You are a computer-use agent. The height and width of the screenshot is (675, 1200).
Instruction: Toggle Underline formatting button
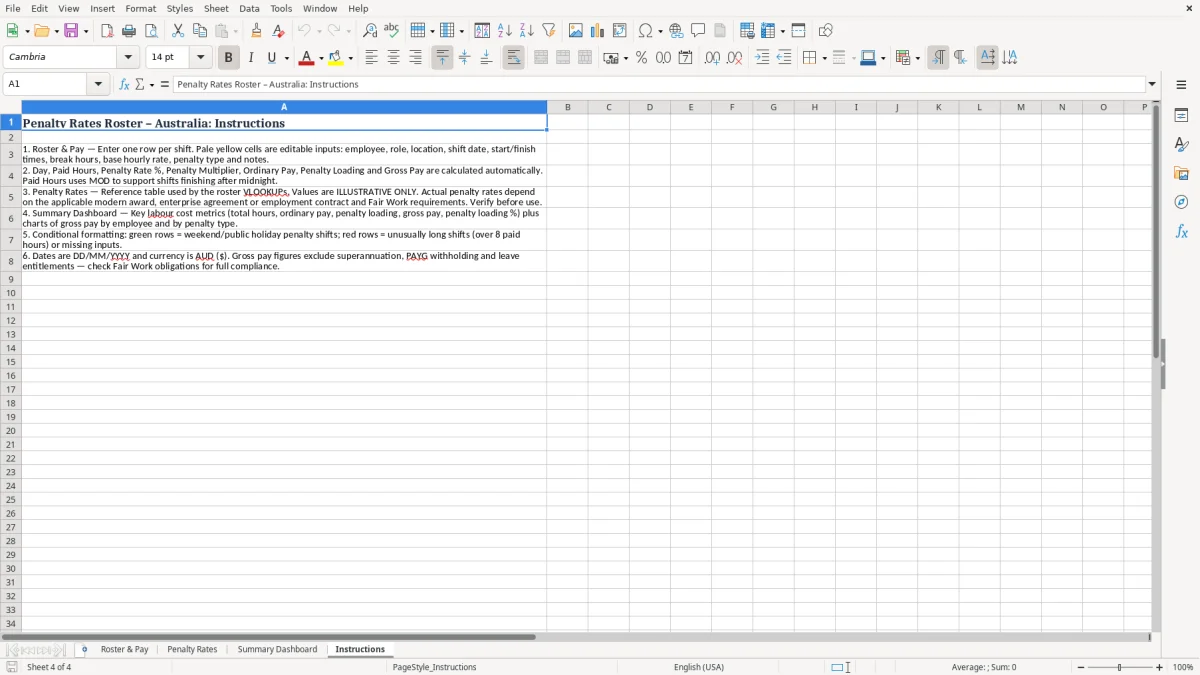[271, 58]
